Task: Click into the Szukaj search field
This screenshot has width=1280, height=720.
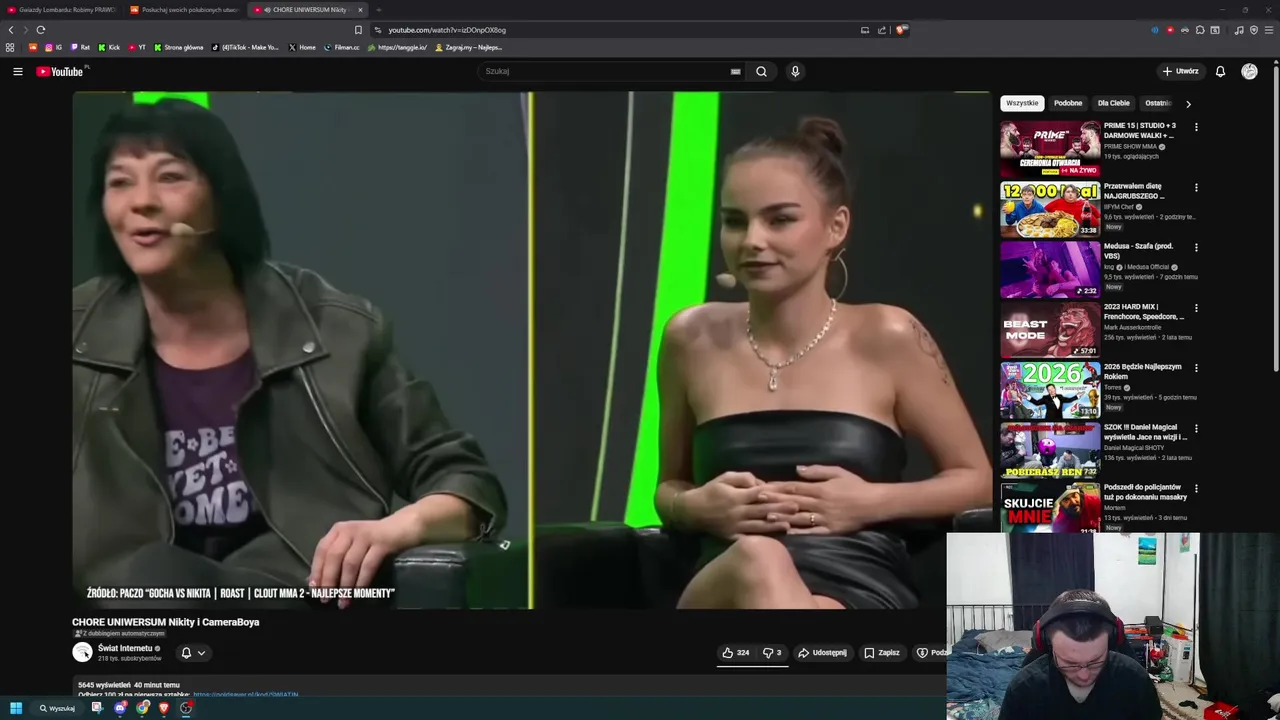Action: 605,71
